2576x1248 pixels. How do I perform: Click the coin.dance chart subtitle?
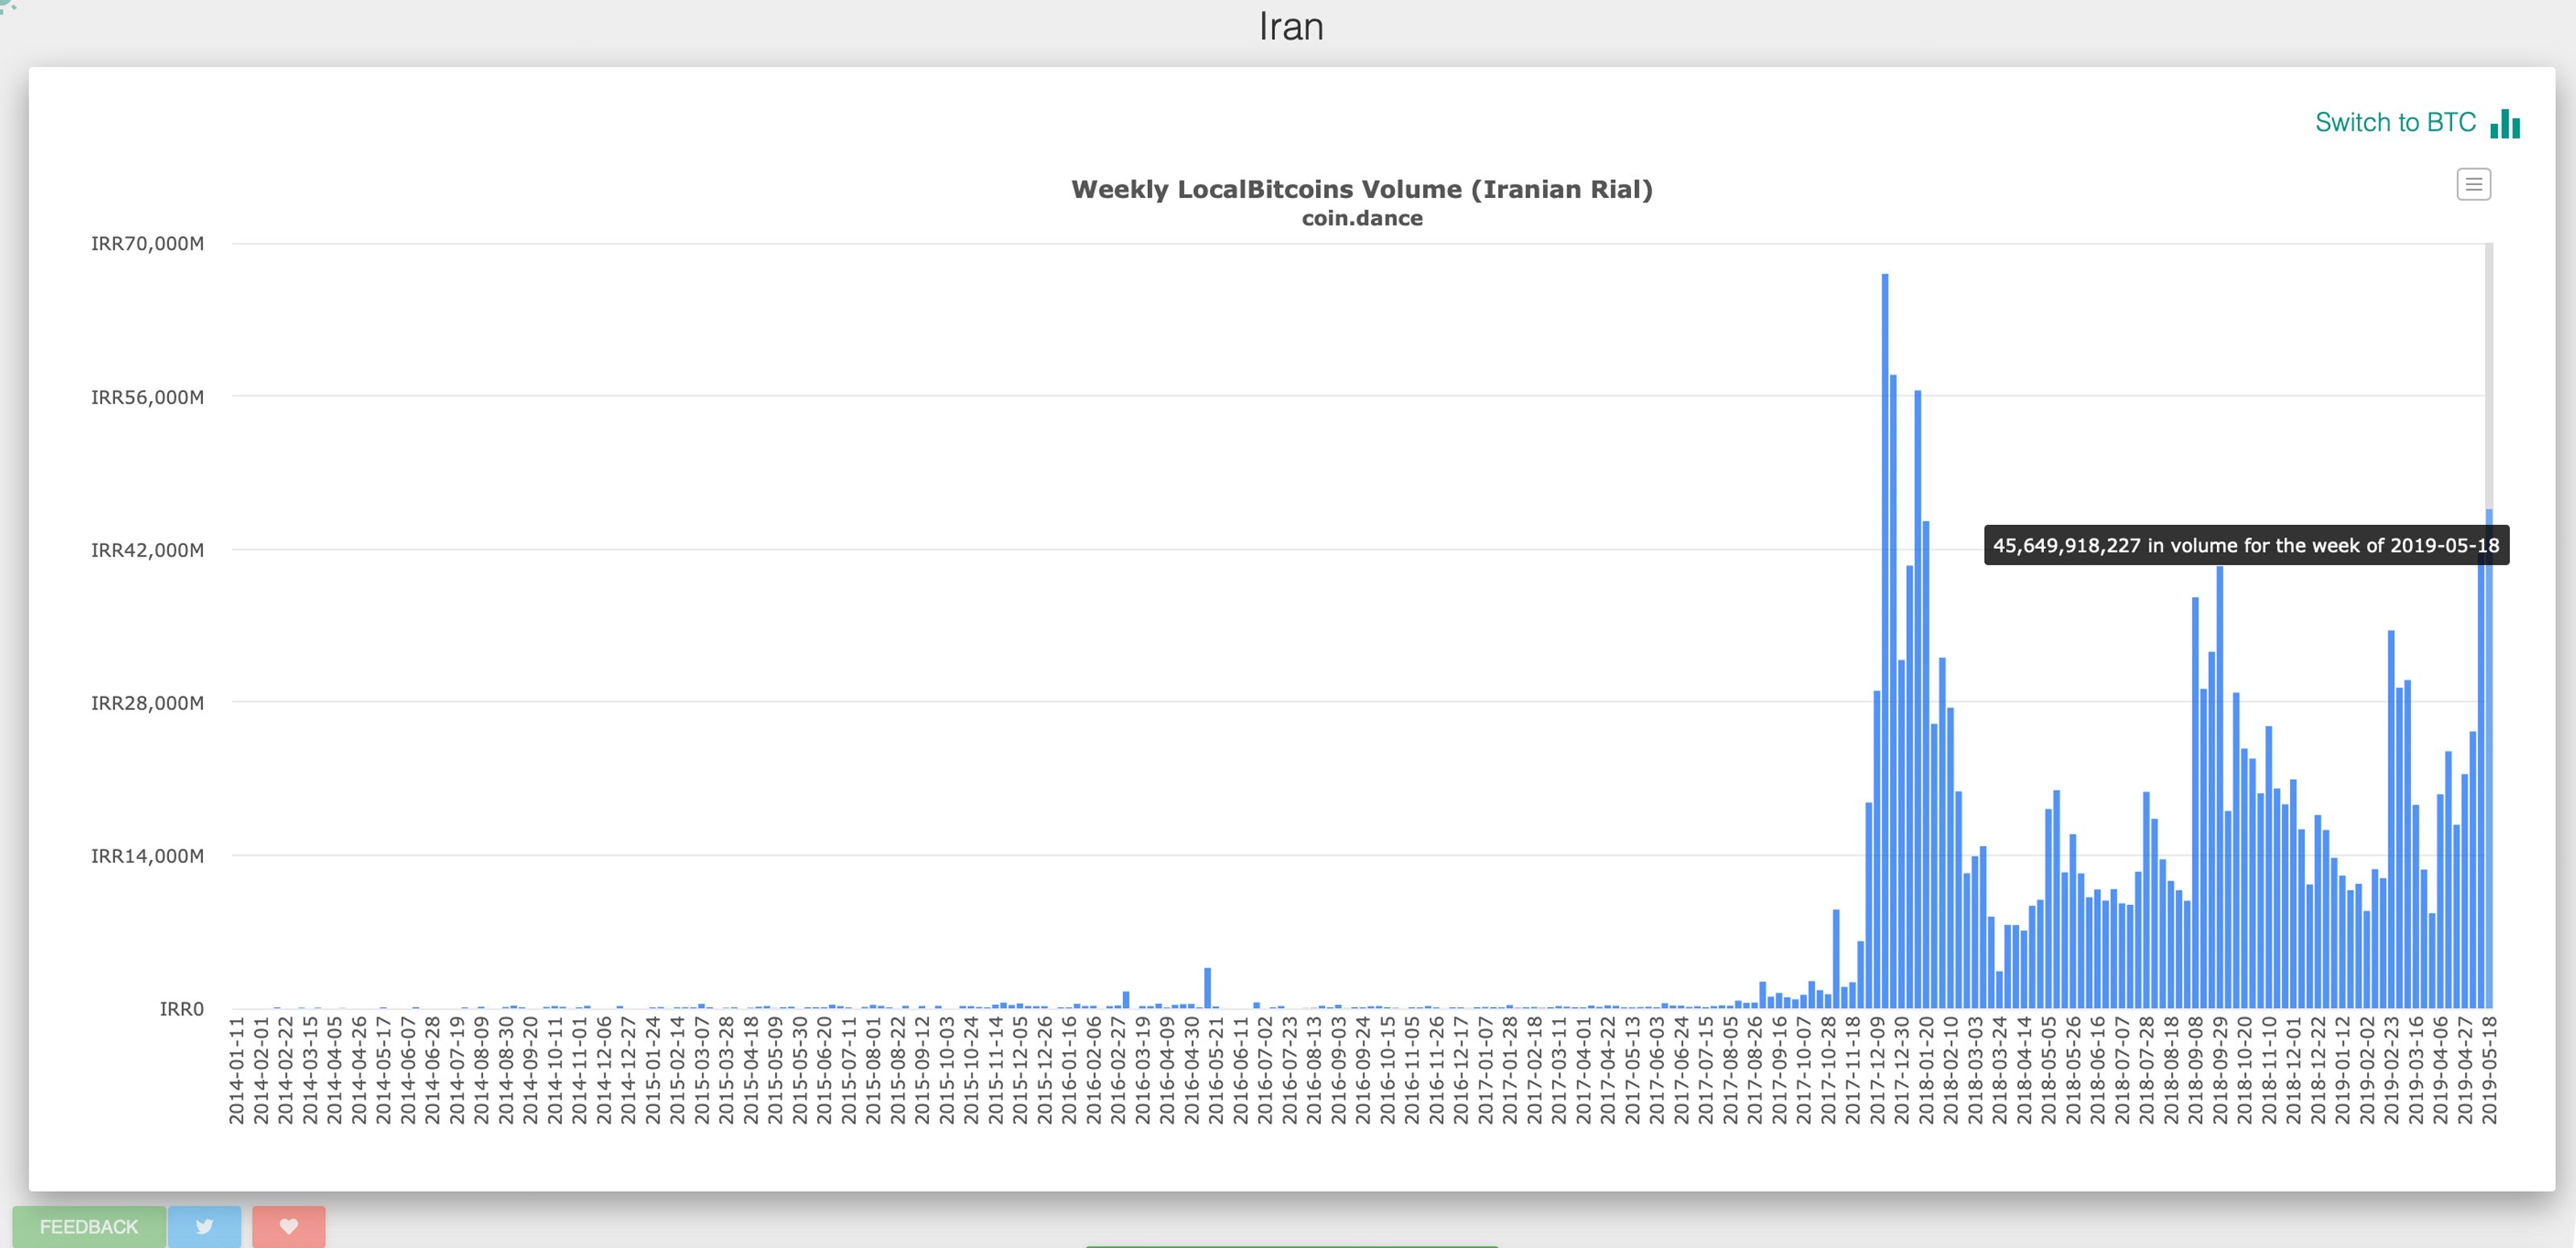tap(1362, 218)
